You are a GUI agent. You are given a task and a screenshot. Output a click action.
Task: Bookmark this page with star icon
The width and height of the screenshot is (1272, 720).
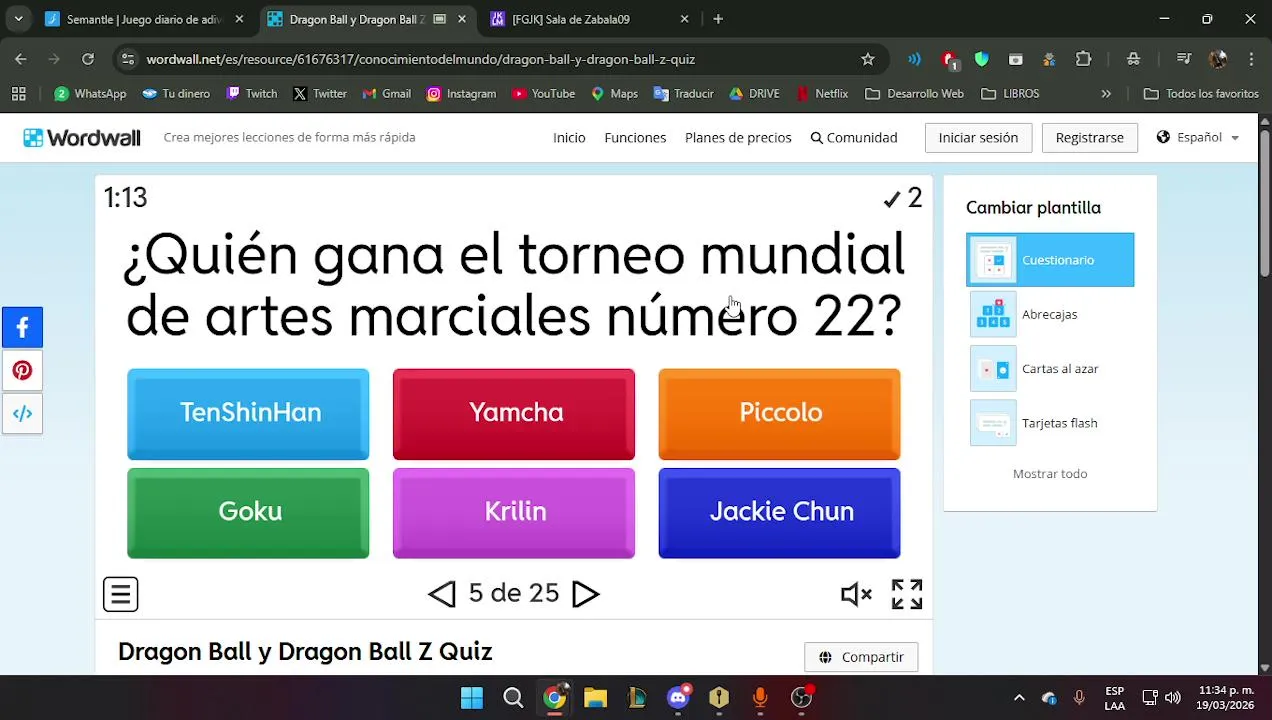point(868,59)
